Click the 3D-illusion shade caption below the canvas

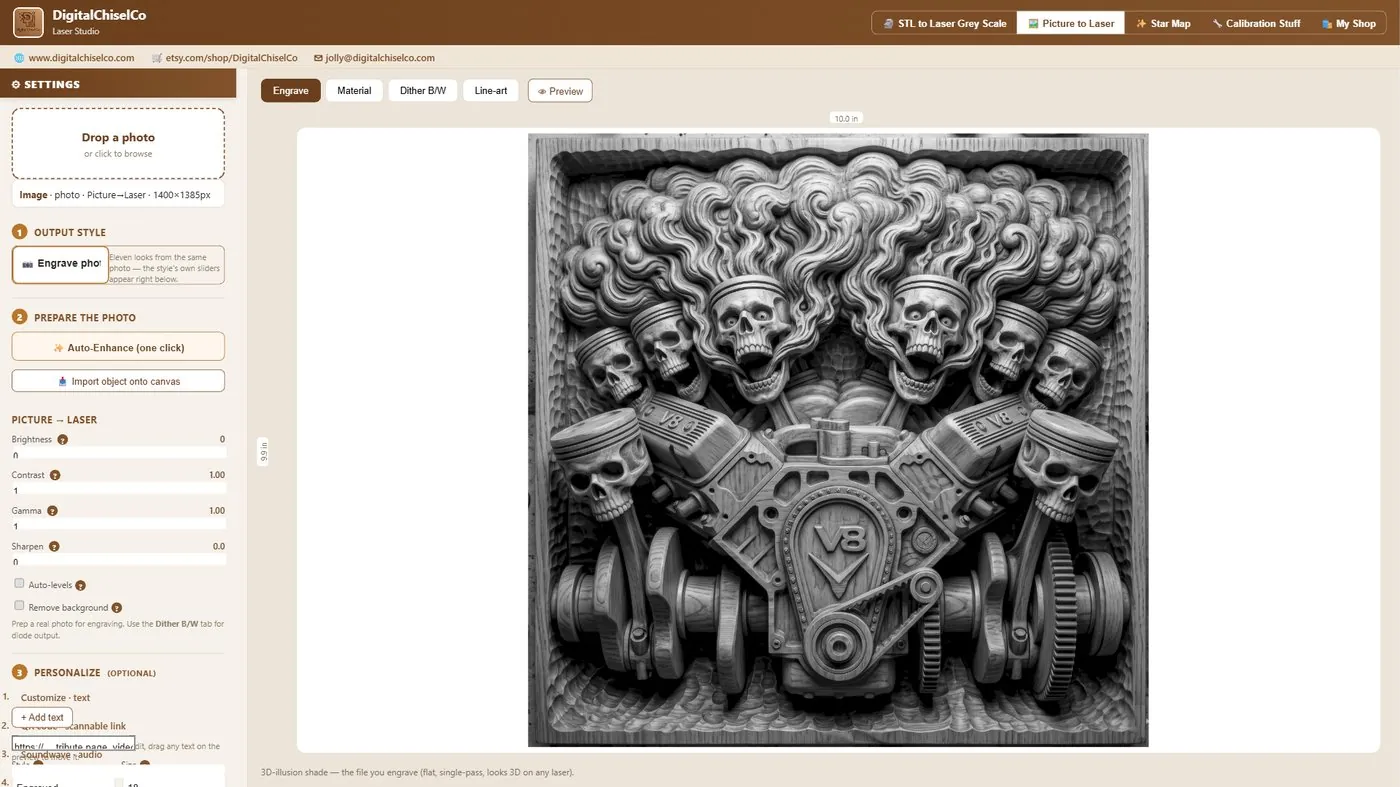pos(418,772)
